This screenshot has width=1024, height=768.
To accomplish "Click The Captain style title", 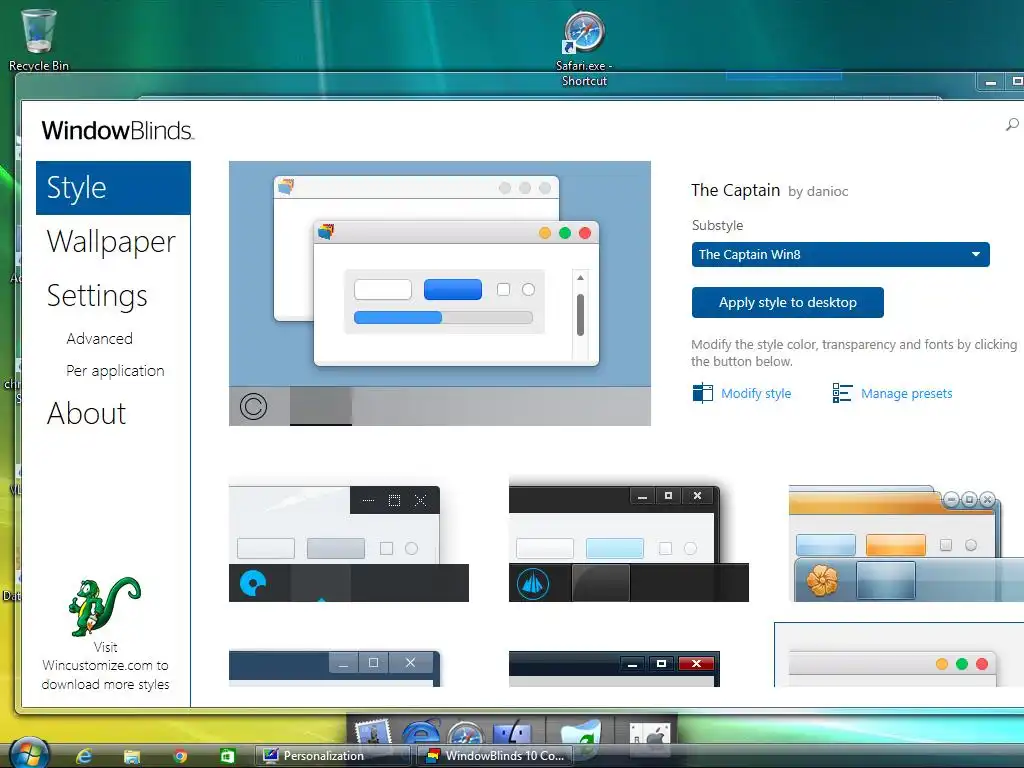I will pos(735,190).
